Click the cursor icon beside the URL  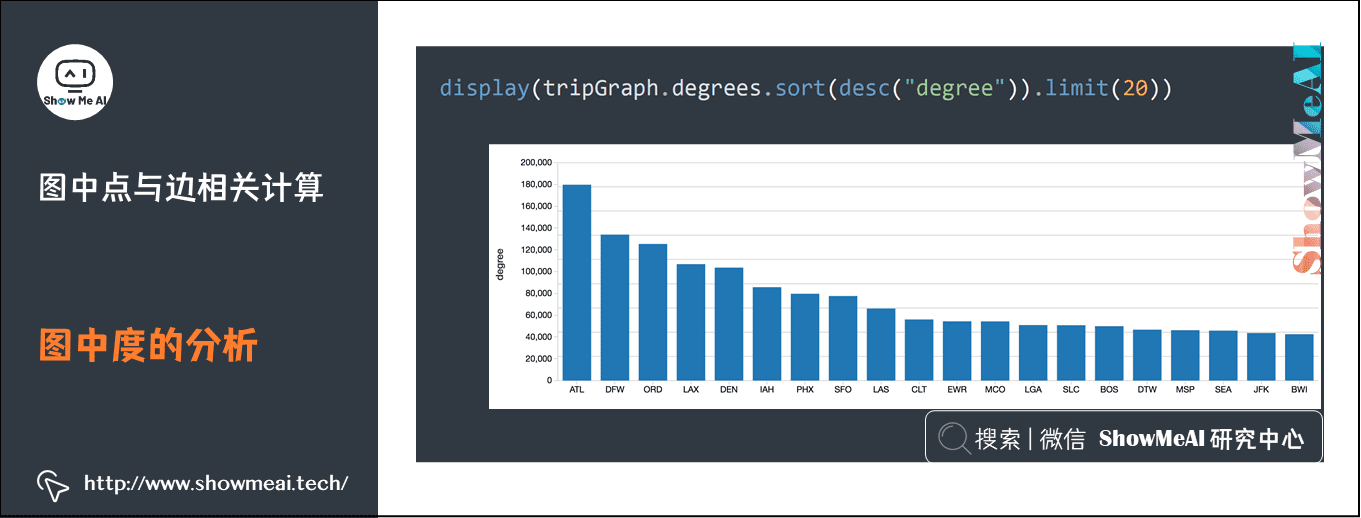tap(53, 484)
